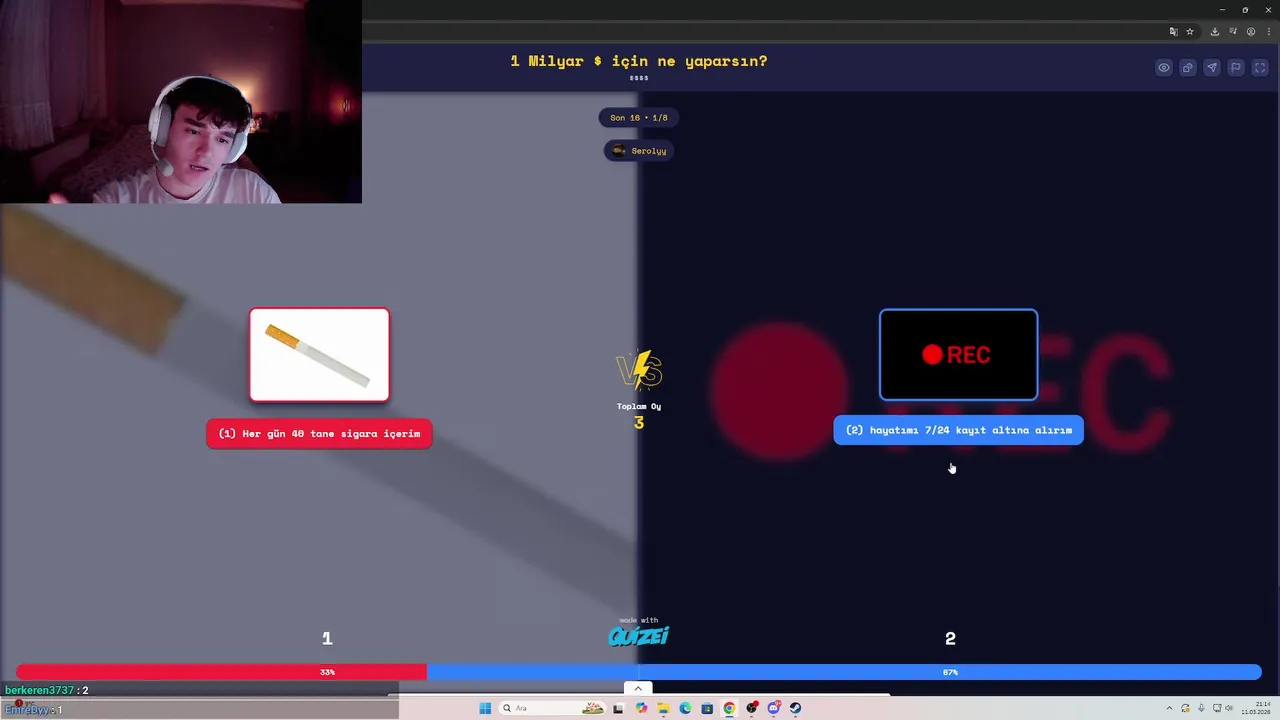Click the volume speaker tray icon
This screenshot has width=1280, height=720.
coord(1229,708)
